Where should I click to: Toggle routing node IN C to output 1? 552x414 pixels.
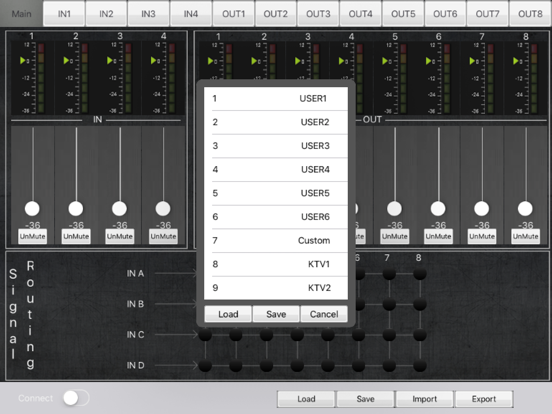[x=205, y=335]
